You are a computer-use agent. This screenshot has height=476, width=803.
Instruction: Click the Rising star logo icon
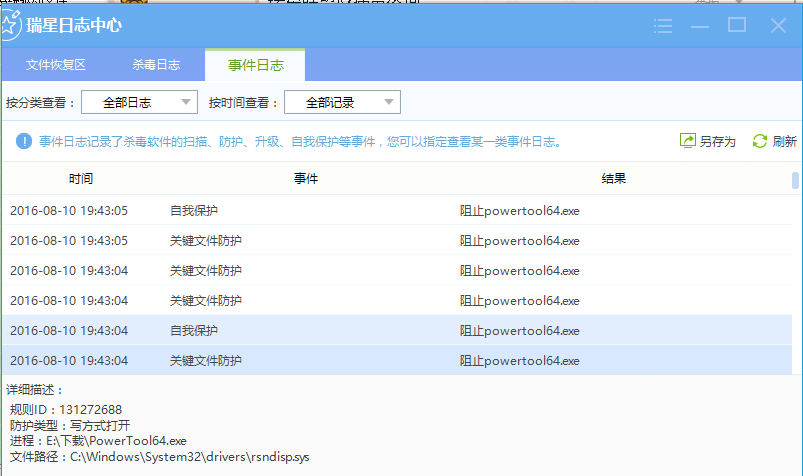pos(10,25)
